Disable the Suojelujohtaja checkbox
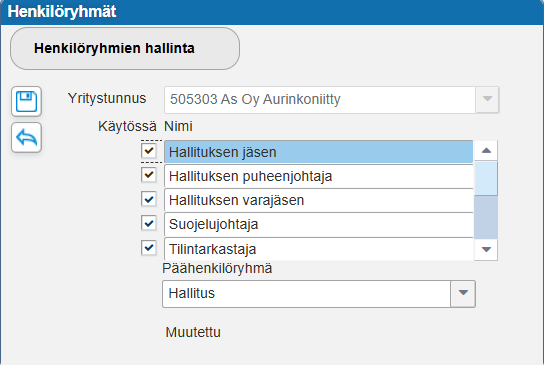544x365 pixels. click(x=149, y=223)
